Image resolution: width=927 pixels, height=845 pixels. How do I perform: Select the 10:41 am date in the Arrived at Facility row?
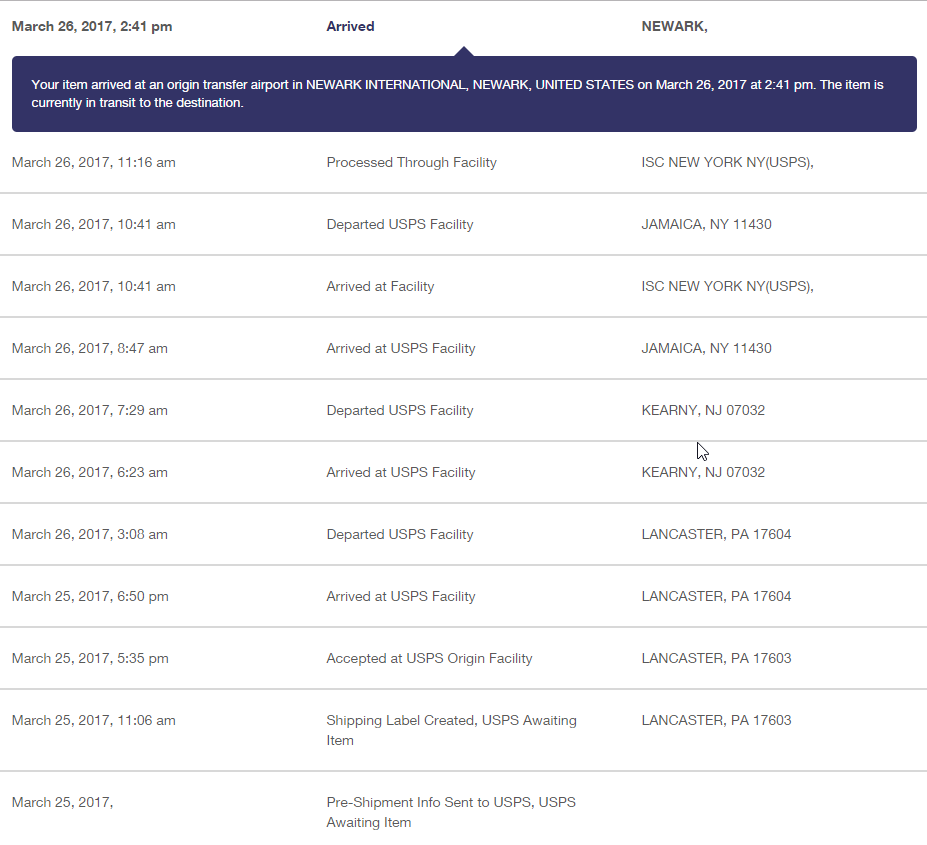(x=93, y=287)
